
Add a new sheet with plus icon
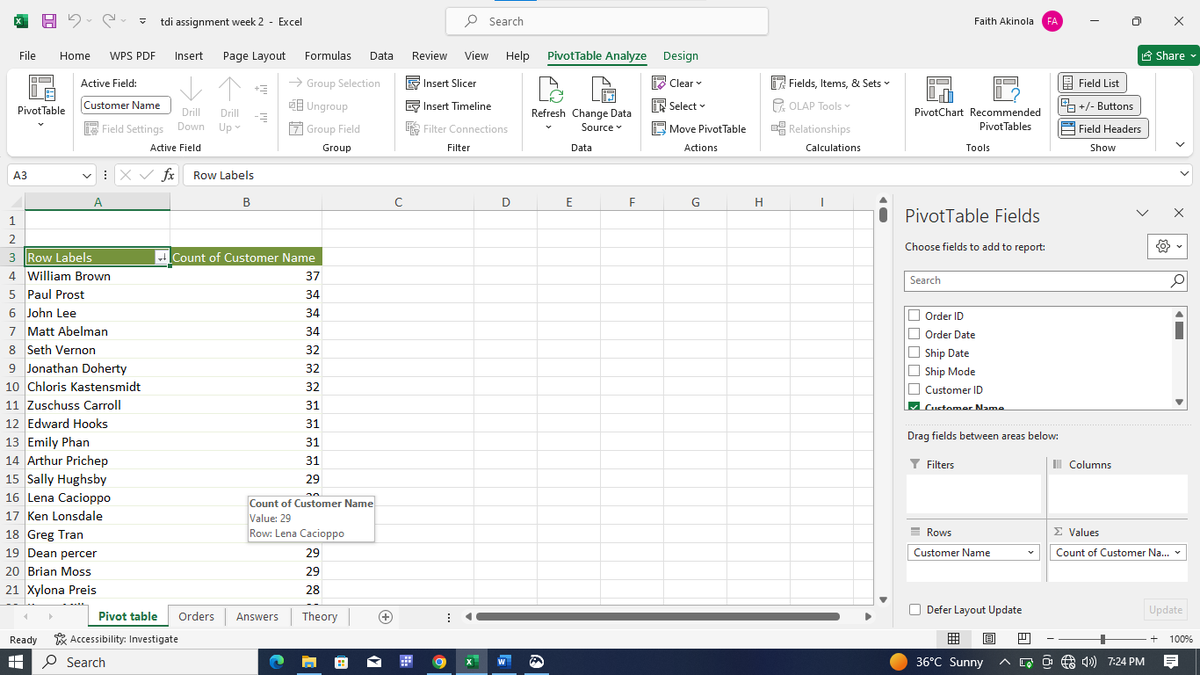coord(384,617)
